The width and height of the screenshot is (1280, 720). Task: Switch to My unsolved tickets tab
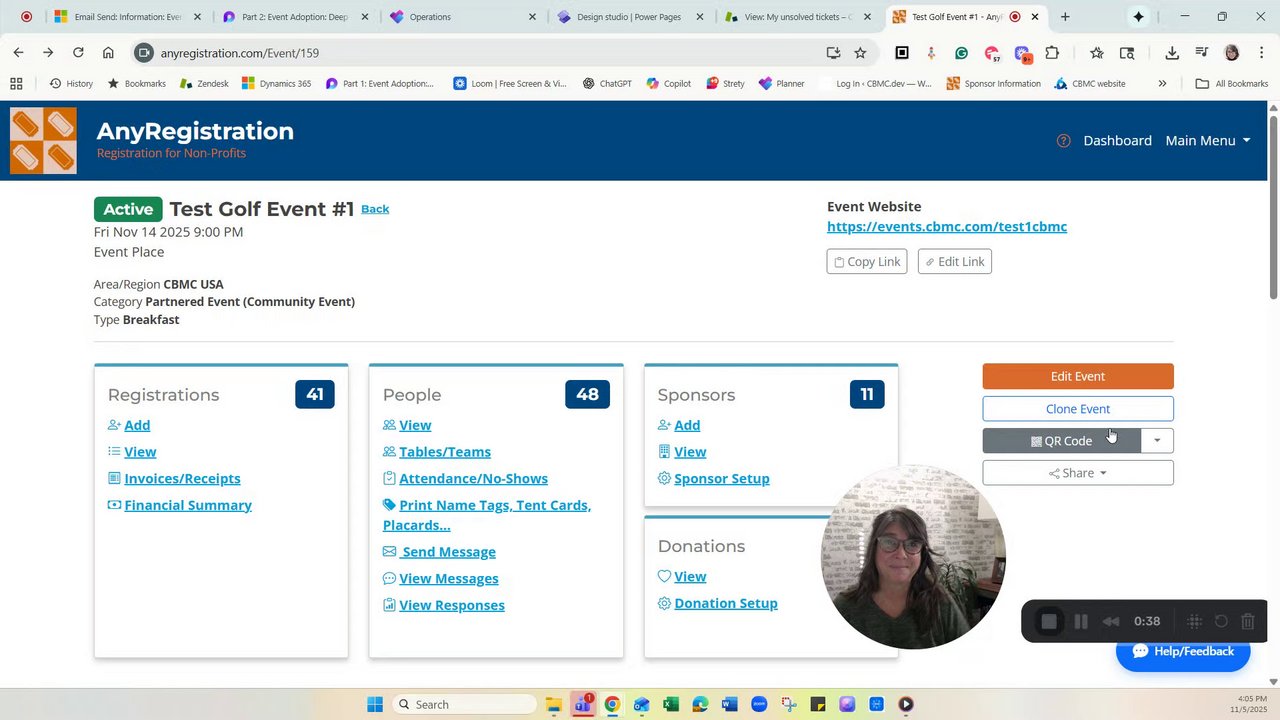click(x=800, y=17)
